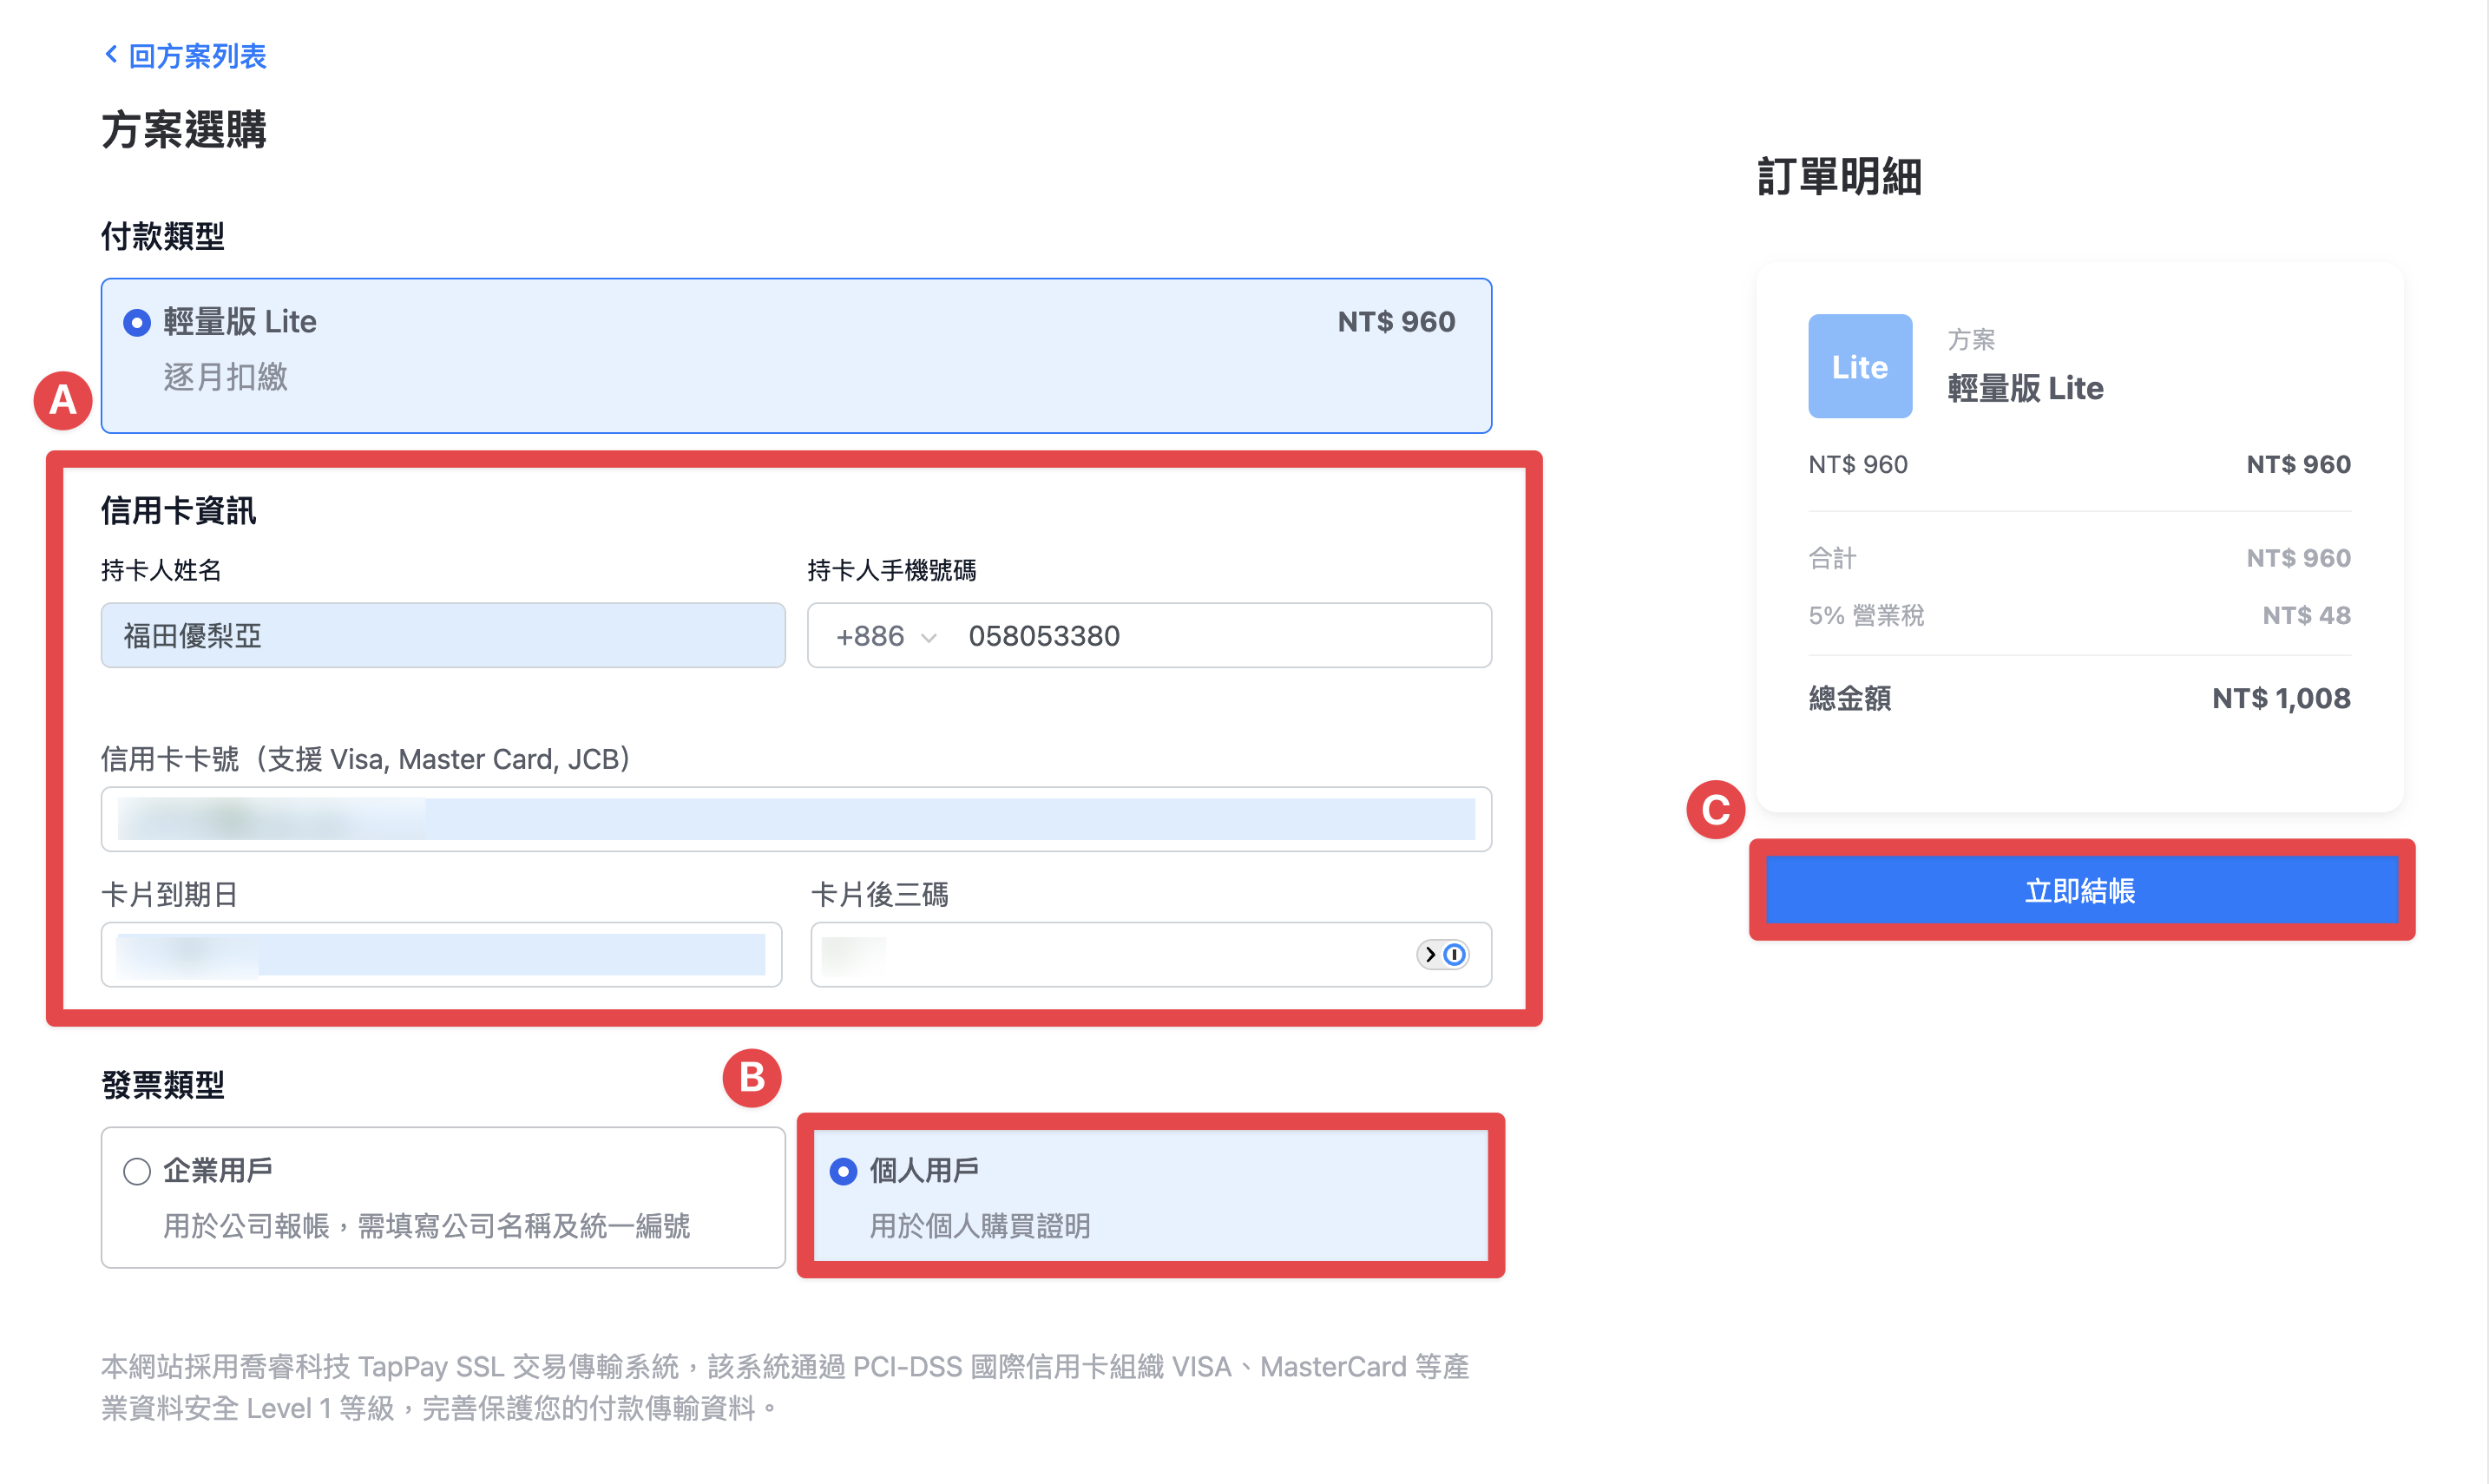
Task: Click the 總金額 NT$ 1,008 total row
Action: click(x=2079, y=698)
